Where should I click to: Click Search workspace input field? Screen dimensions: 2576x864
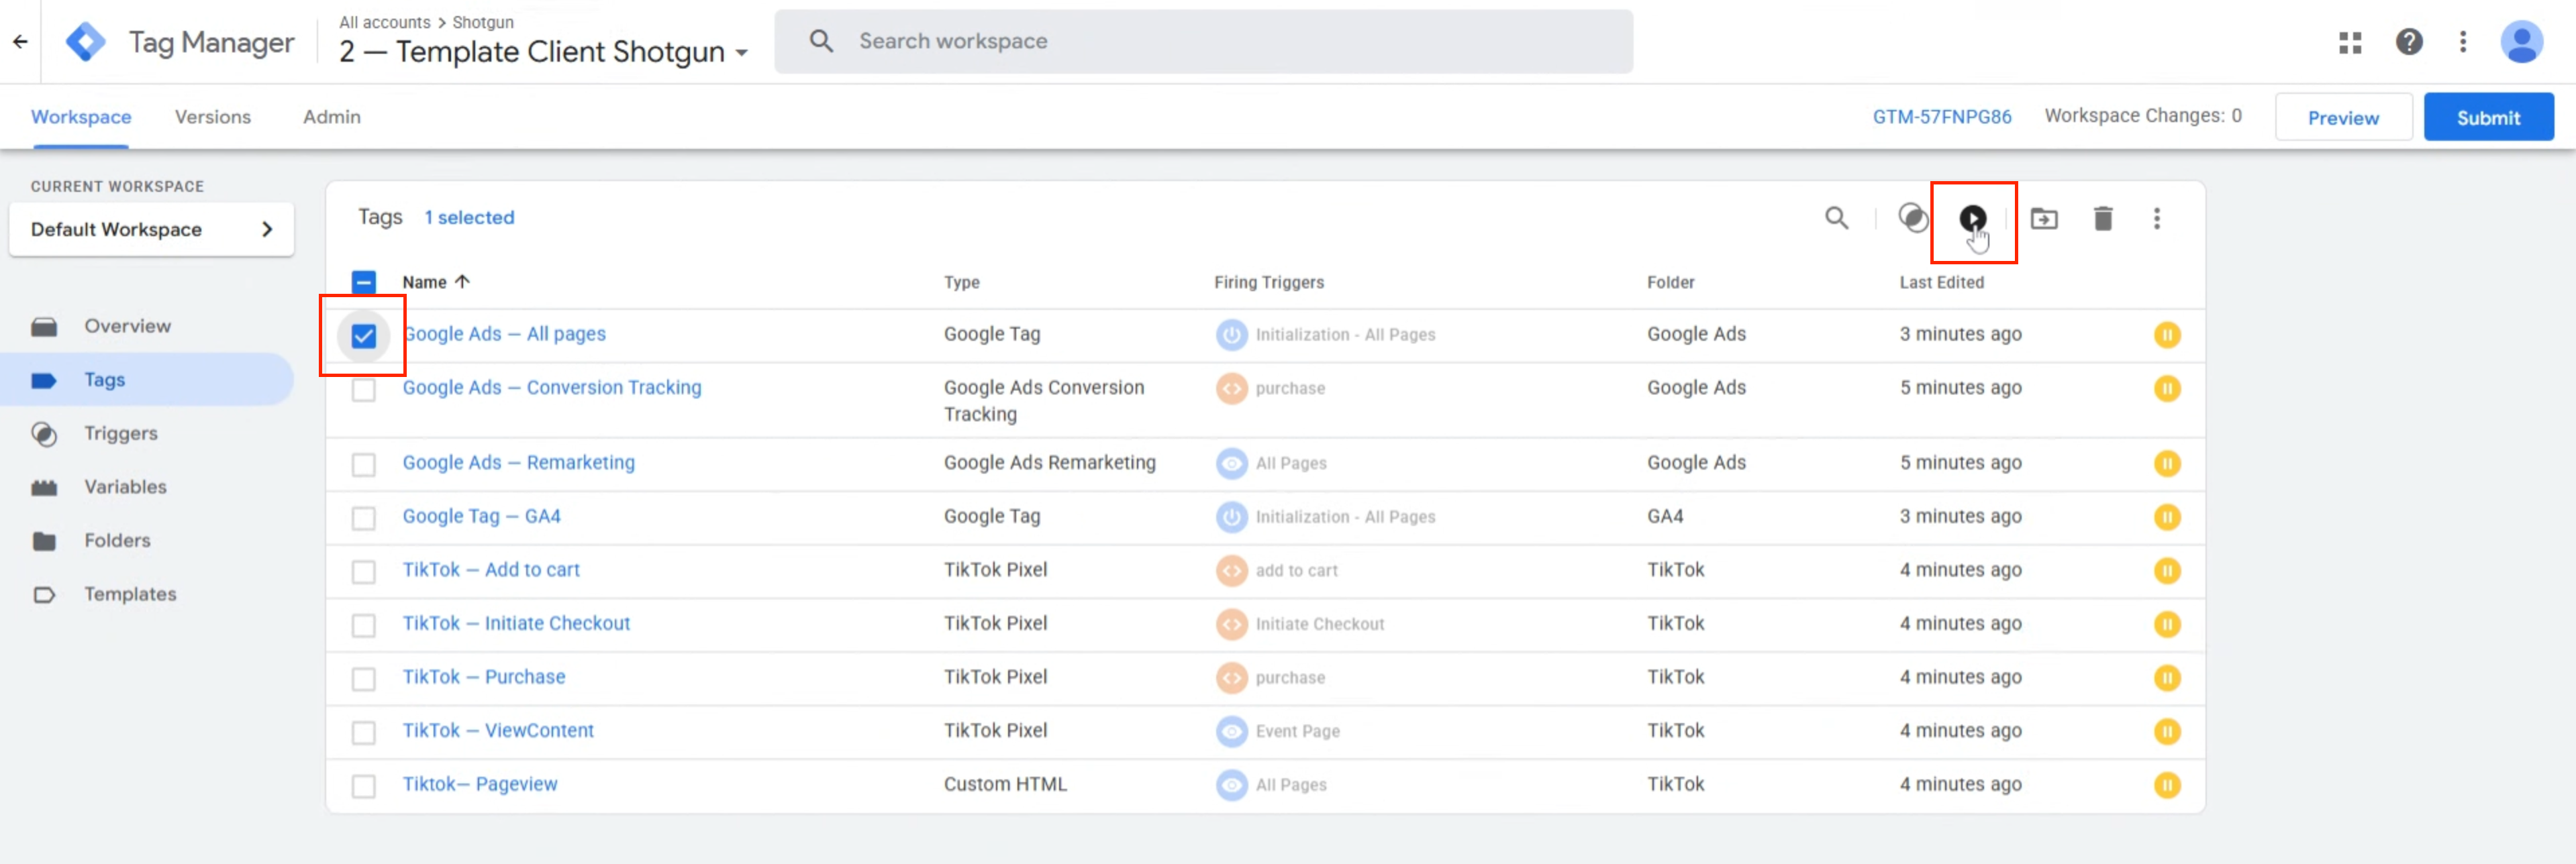(1203, 41)
